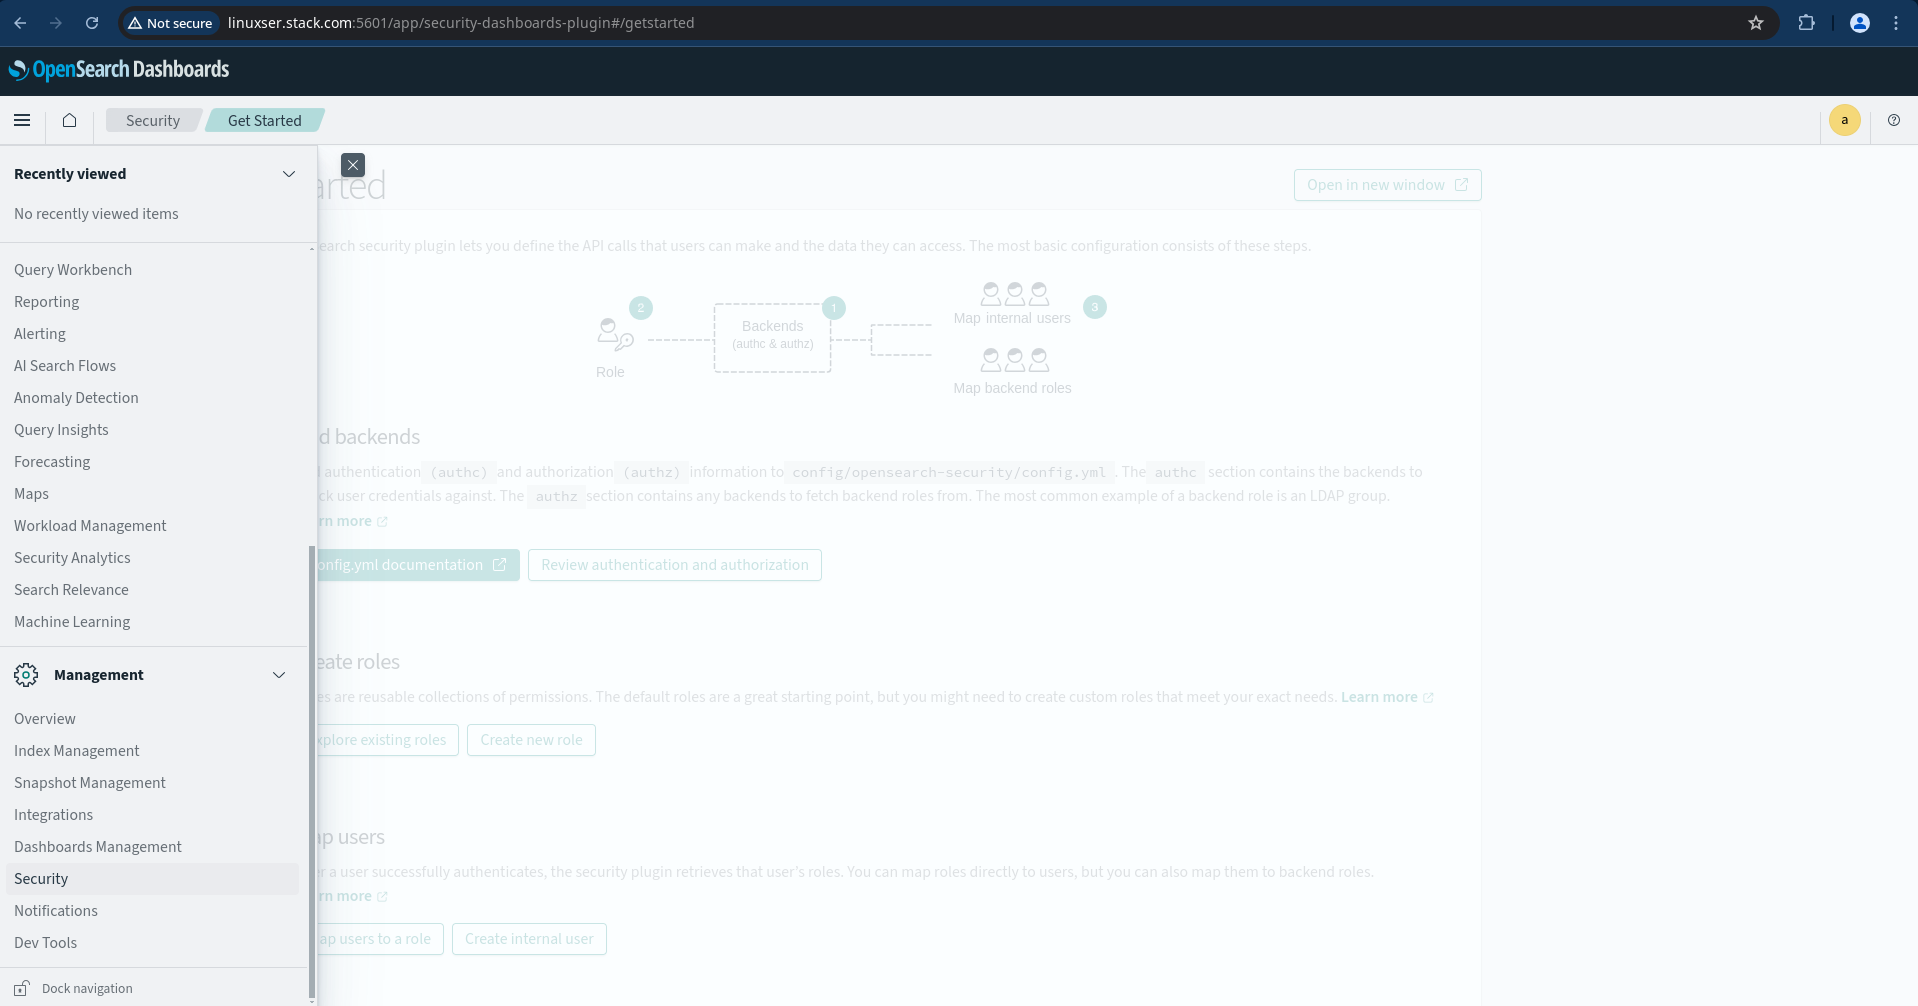Click the Open in new window button
Screen dimensions: 1918x1006
click(x=1387, y=185)
